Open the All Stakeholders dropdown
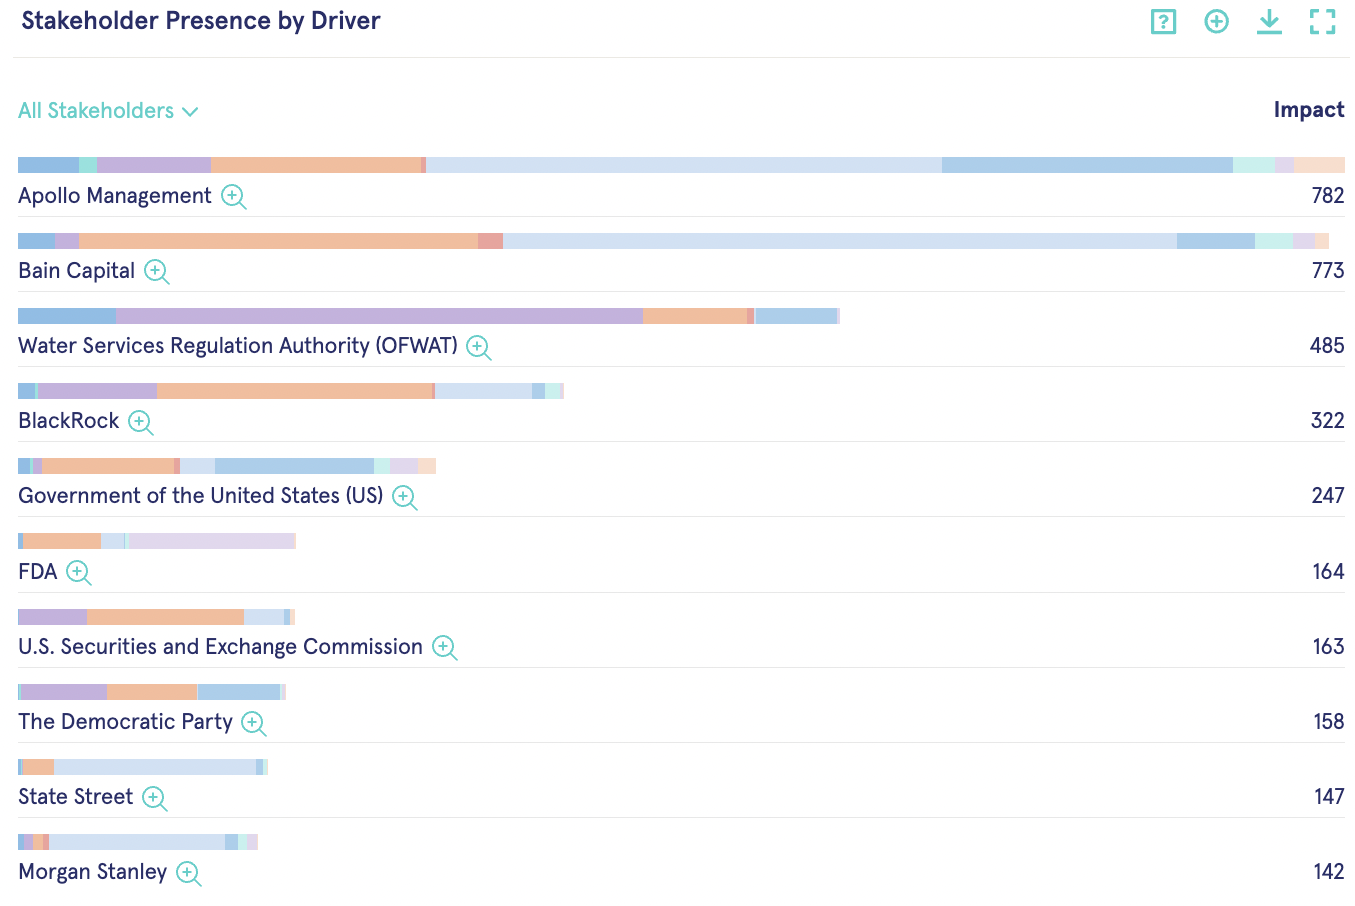 tap(108, 111)
